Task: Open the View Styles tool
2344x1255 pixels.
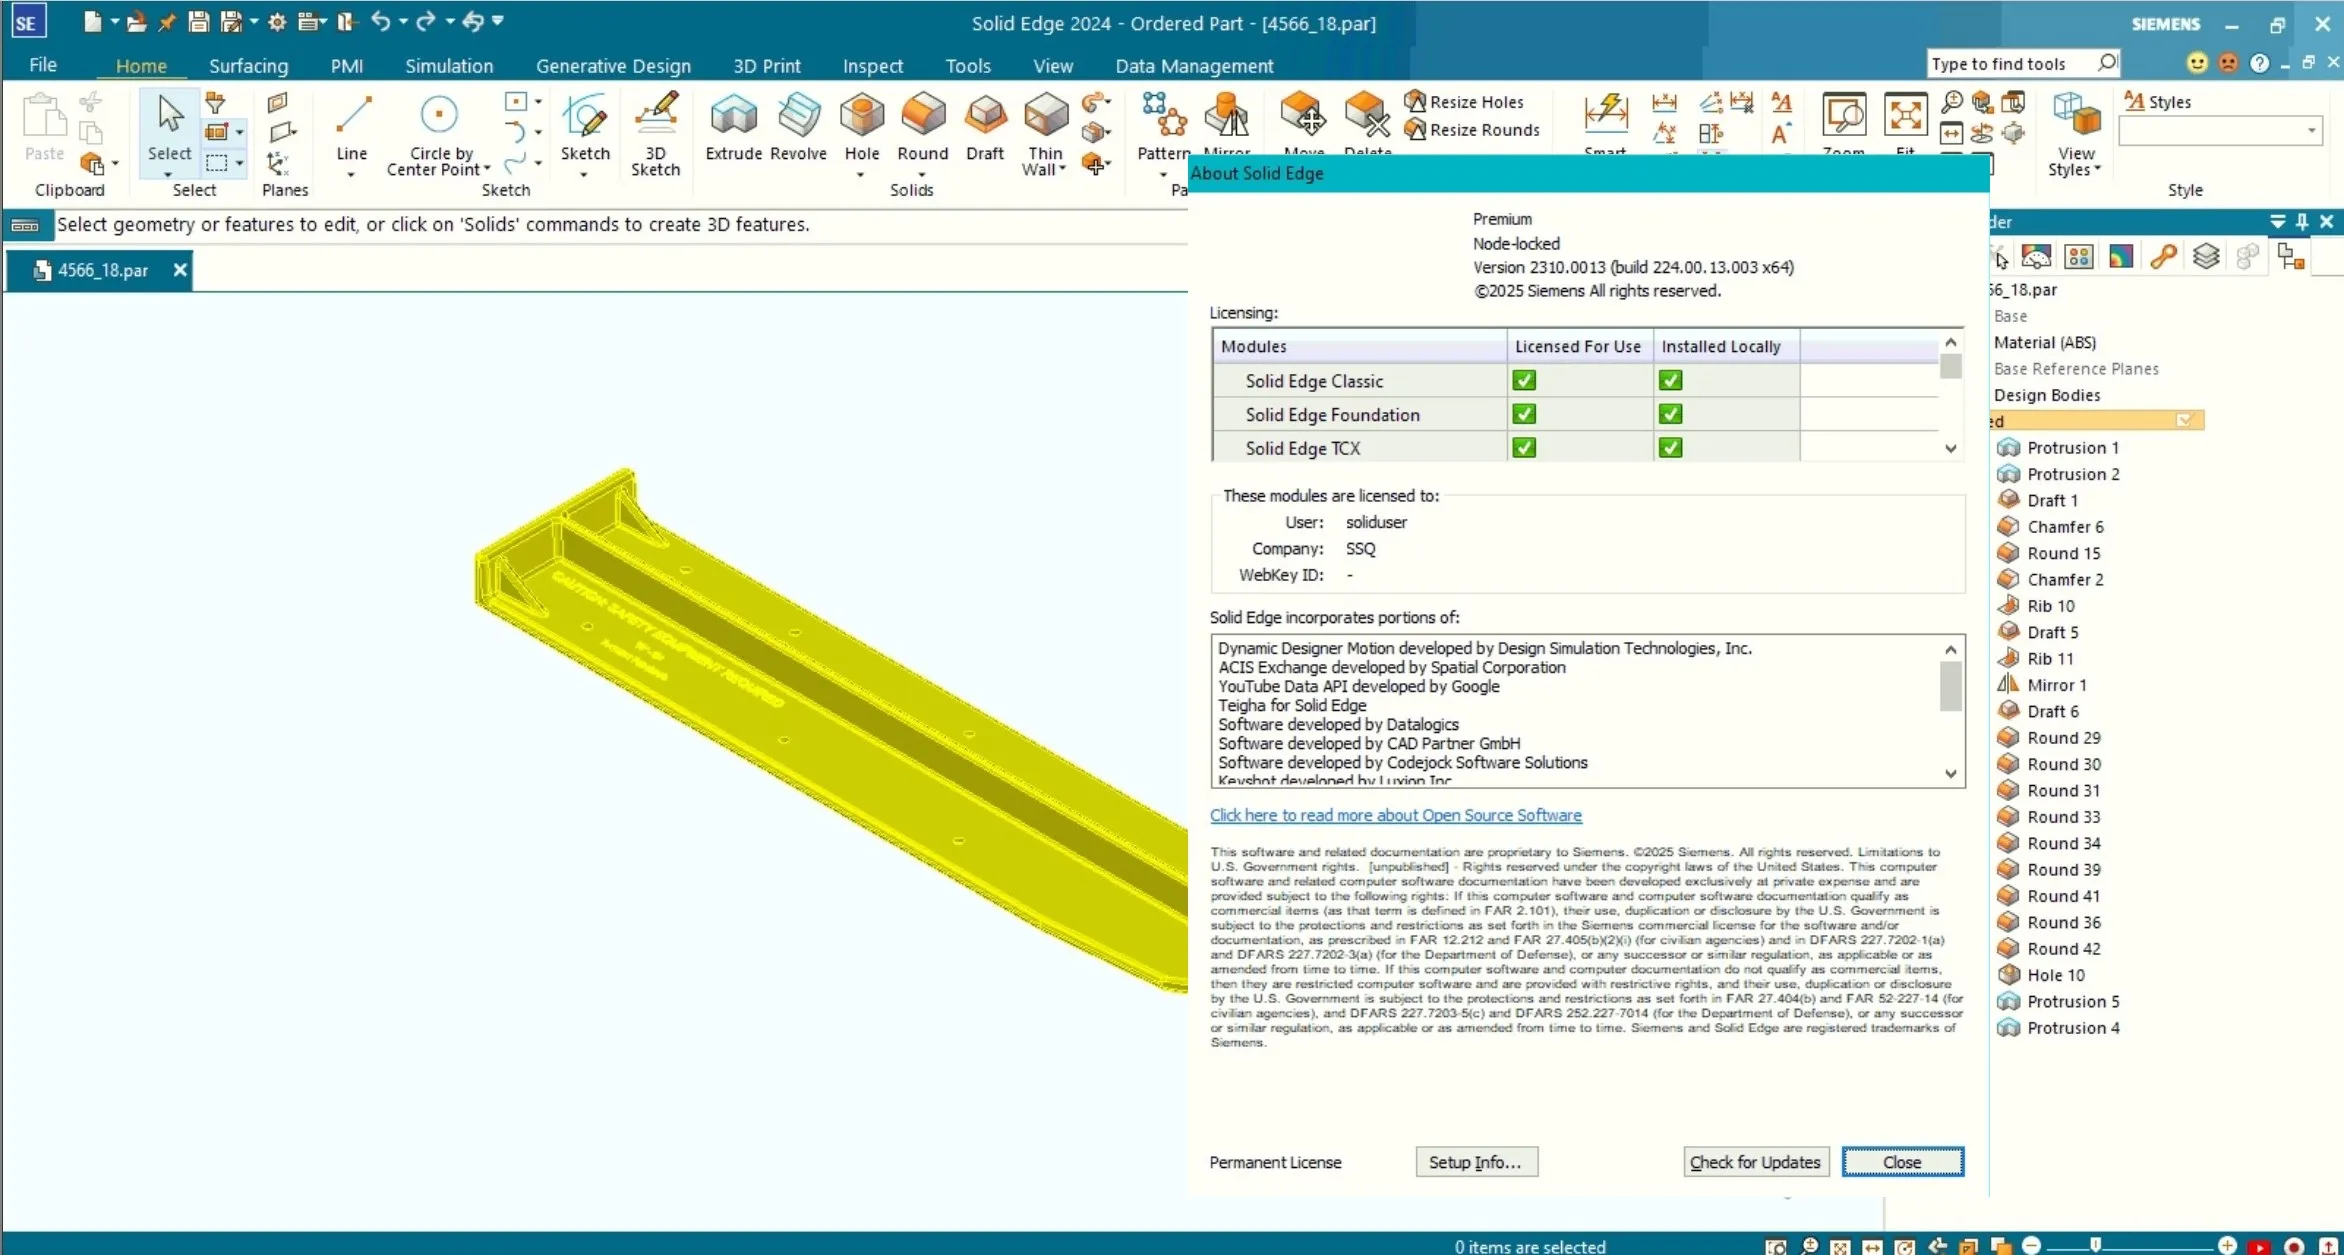Action: 2075,135
